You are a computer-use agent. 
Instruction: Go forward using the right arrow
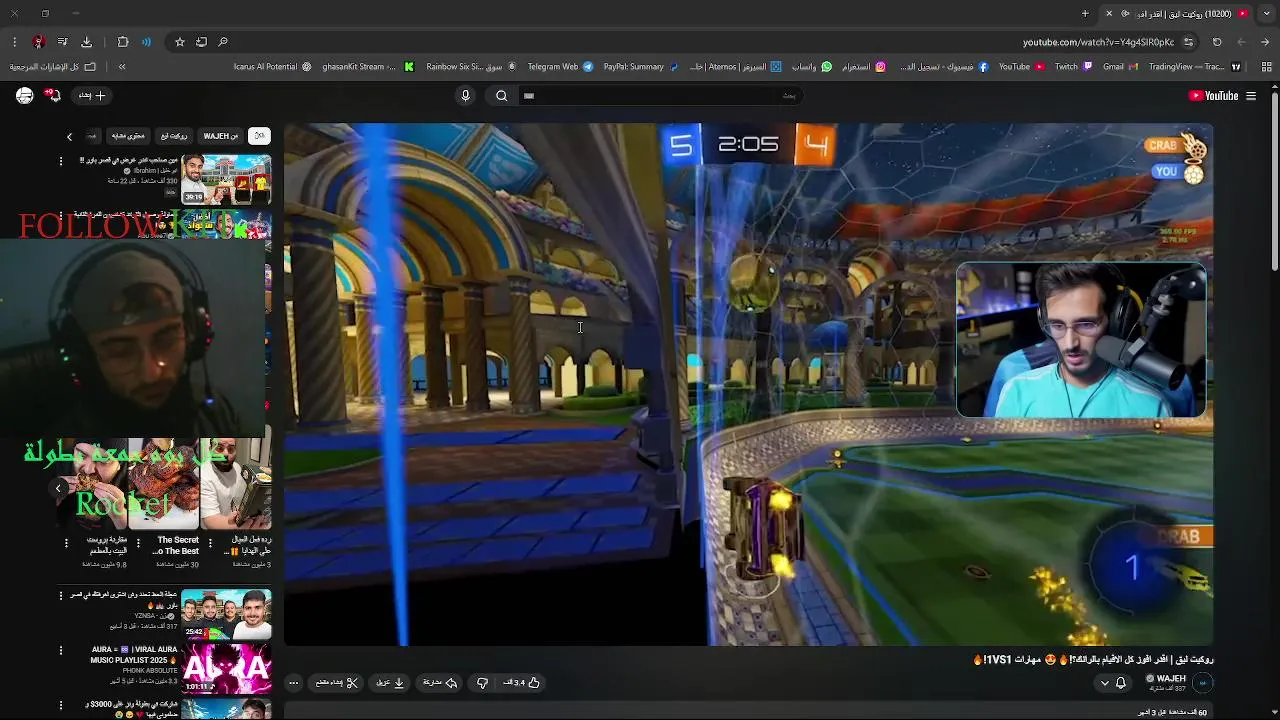tap(1265, 42)
